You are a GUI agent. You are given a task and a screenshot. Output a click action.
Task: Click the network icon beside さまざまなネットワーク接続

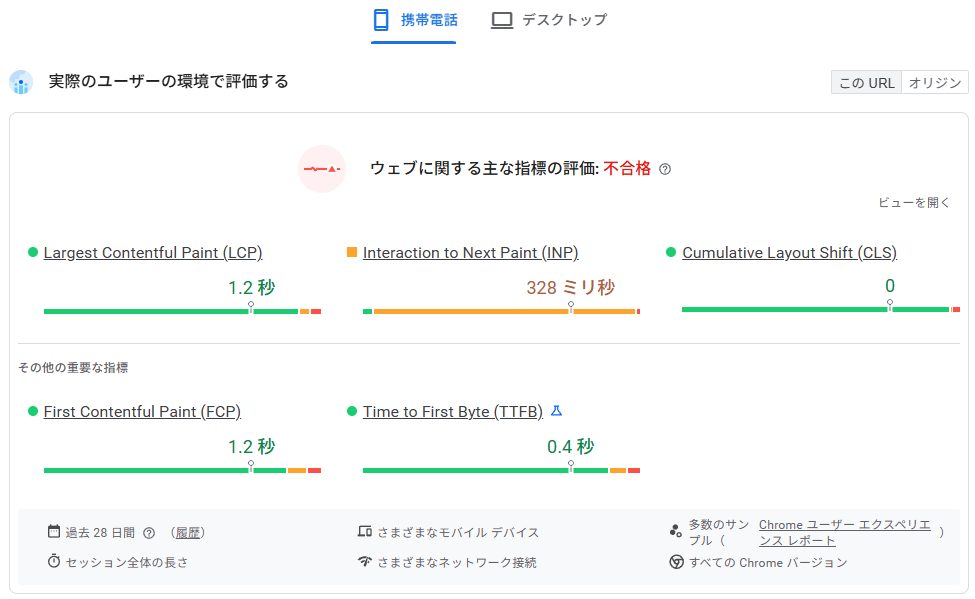[364, 562]
